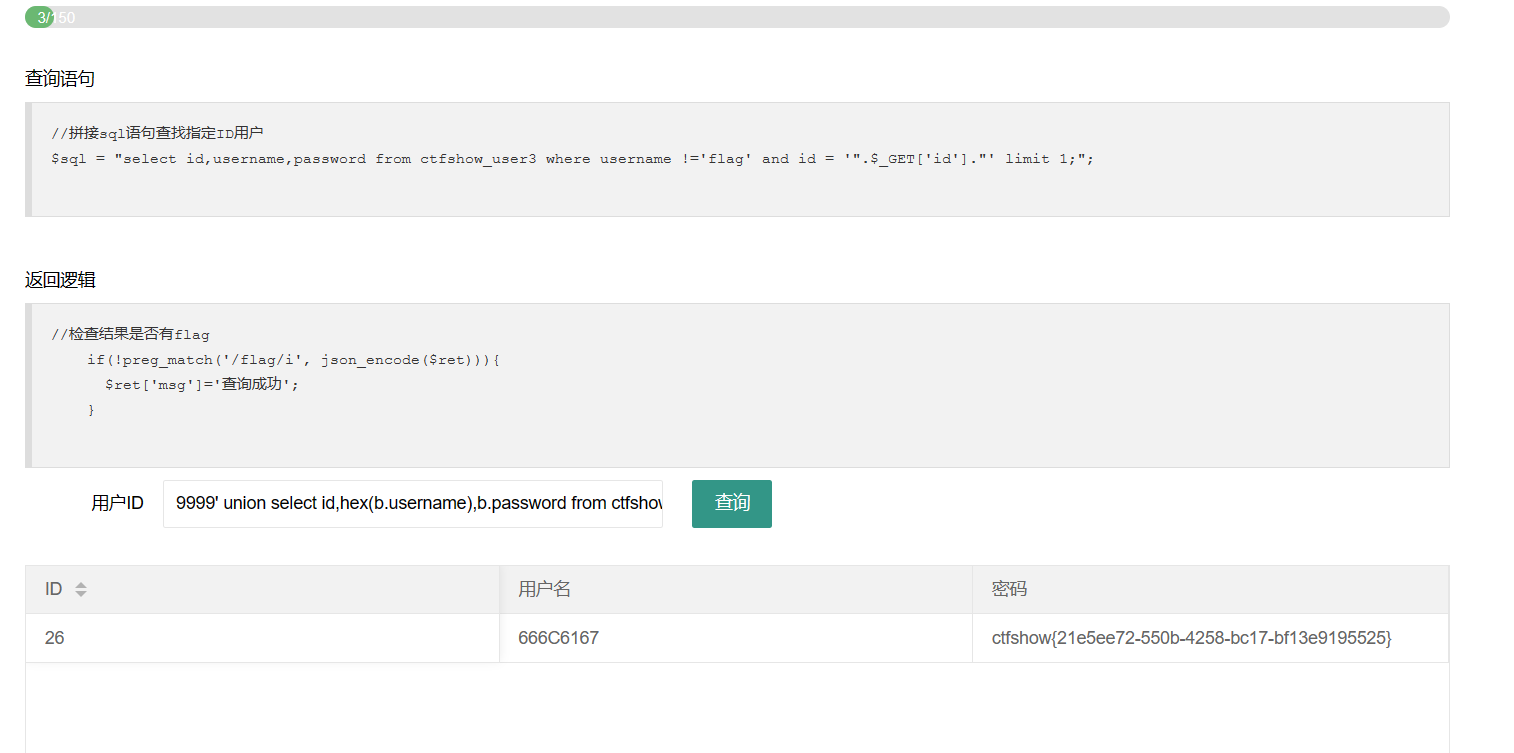This screenshot has width=1514, height=753.
Task: Click the 返回逻辑 section heading
Action: [x=60, y=280]
